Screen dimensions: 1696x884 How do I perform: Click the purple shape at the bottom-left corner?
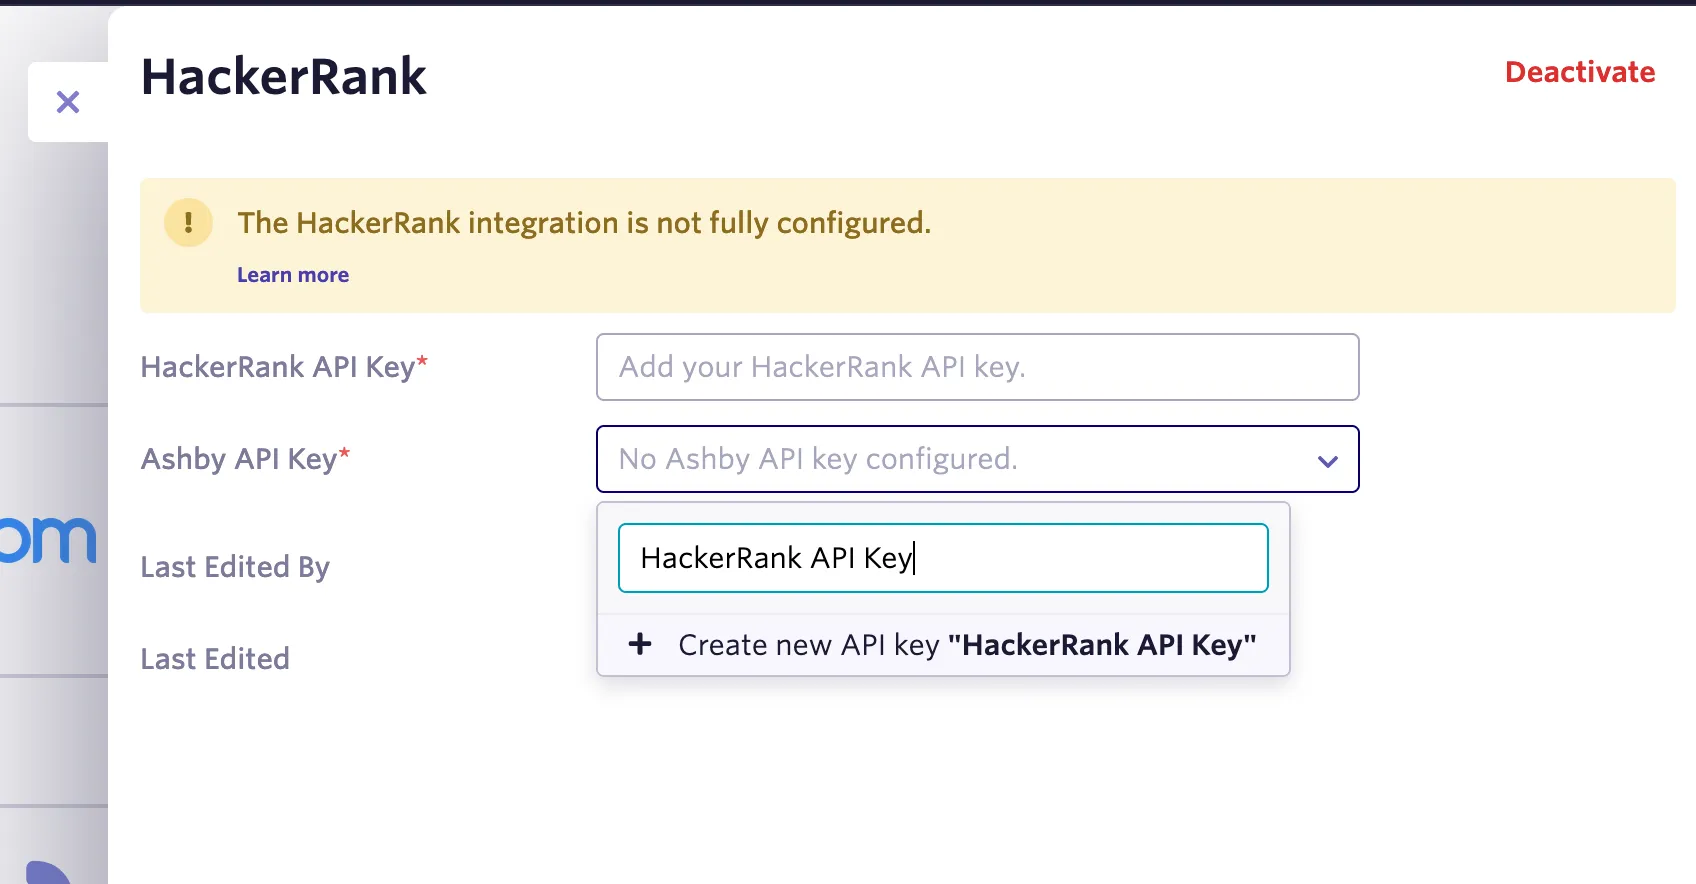point(47,872)
